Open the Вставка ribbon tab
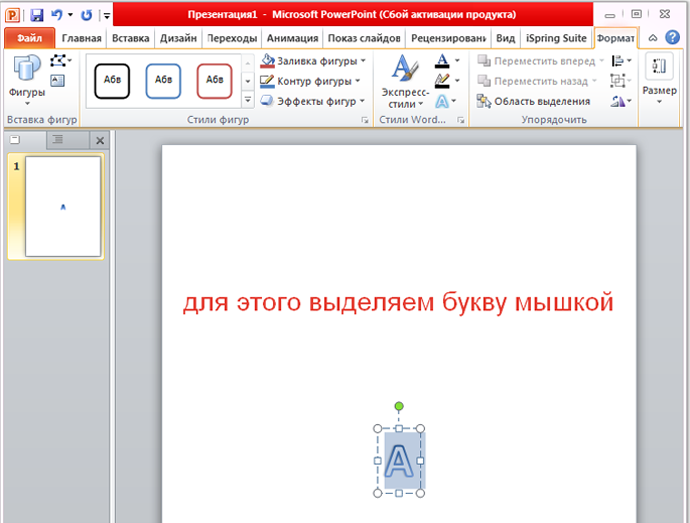The width and height of the screenshot is (690, 523). coord(130,38)
